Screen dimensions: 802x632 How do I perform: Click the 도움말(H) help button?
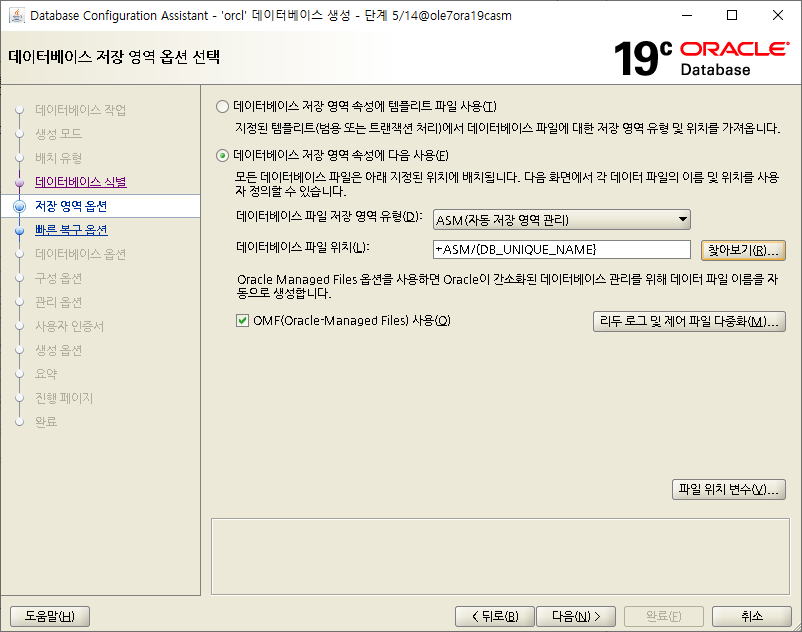[50, 616]
